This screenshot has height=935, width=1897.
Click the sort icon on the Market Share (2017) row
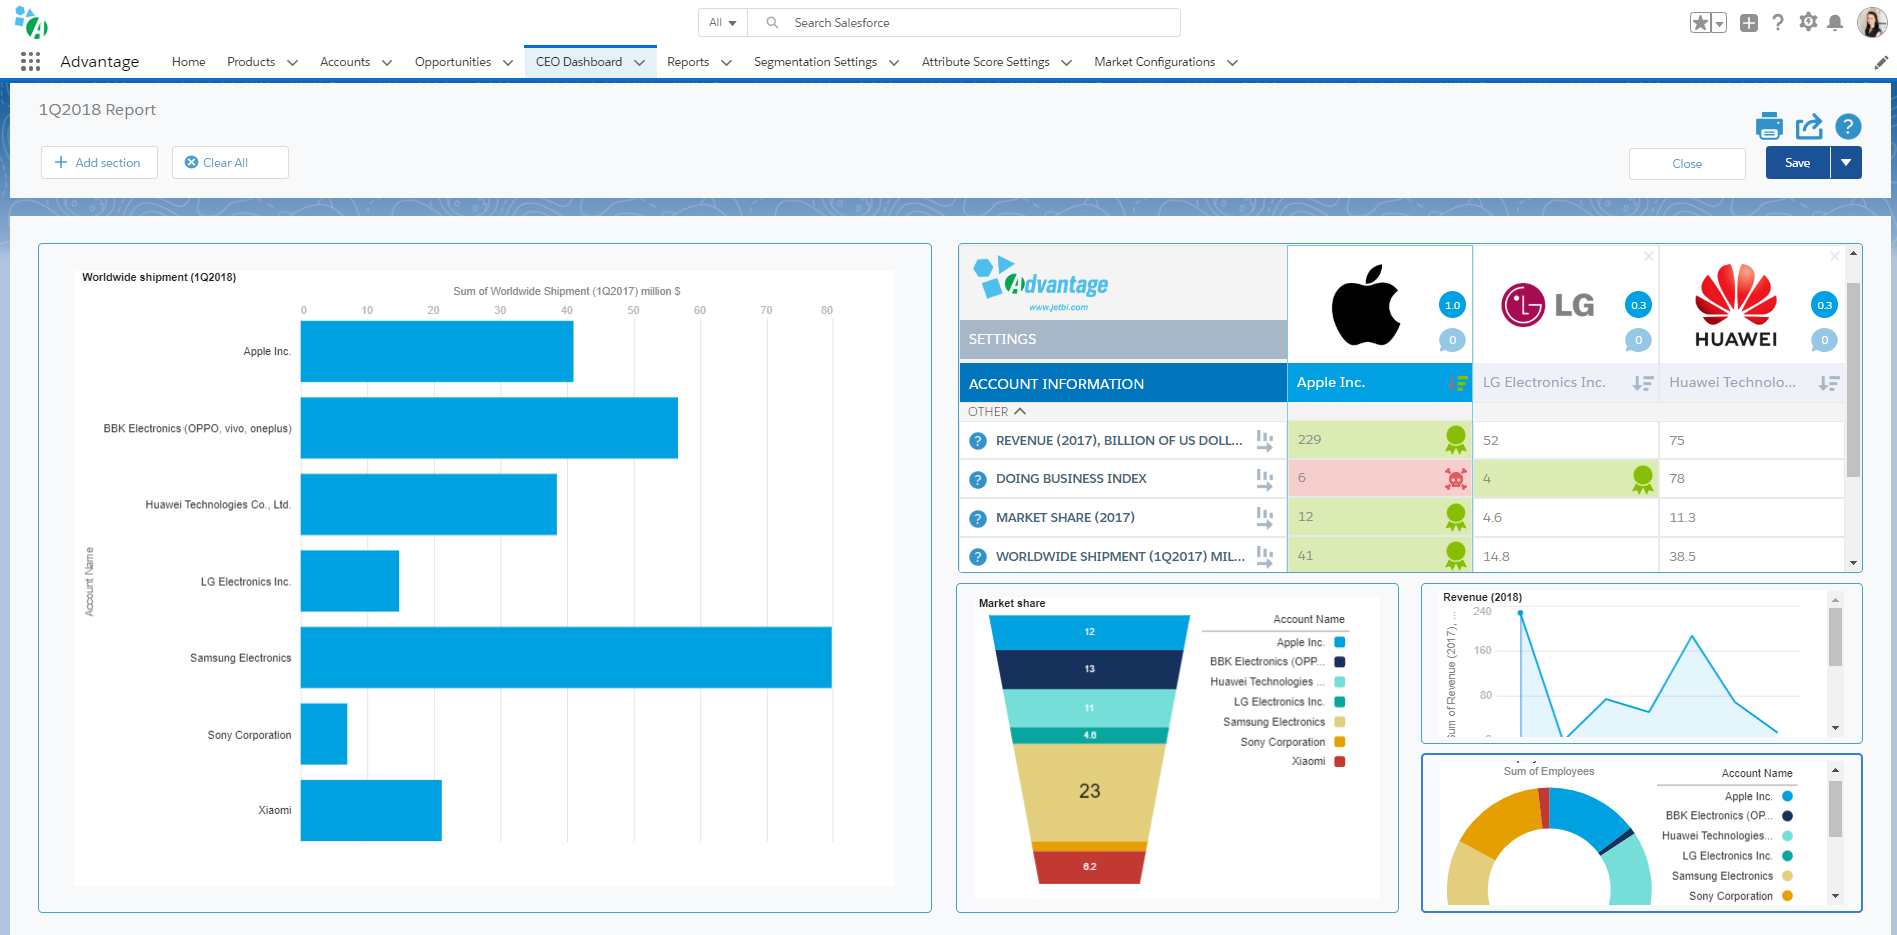point(1265,518)
